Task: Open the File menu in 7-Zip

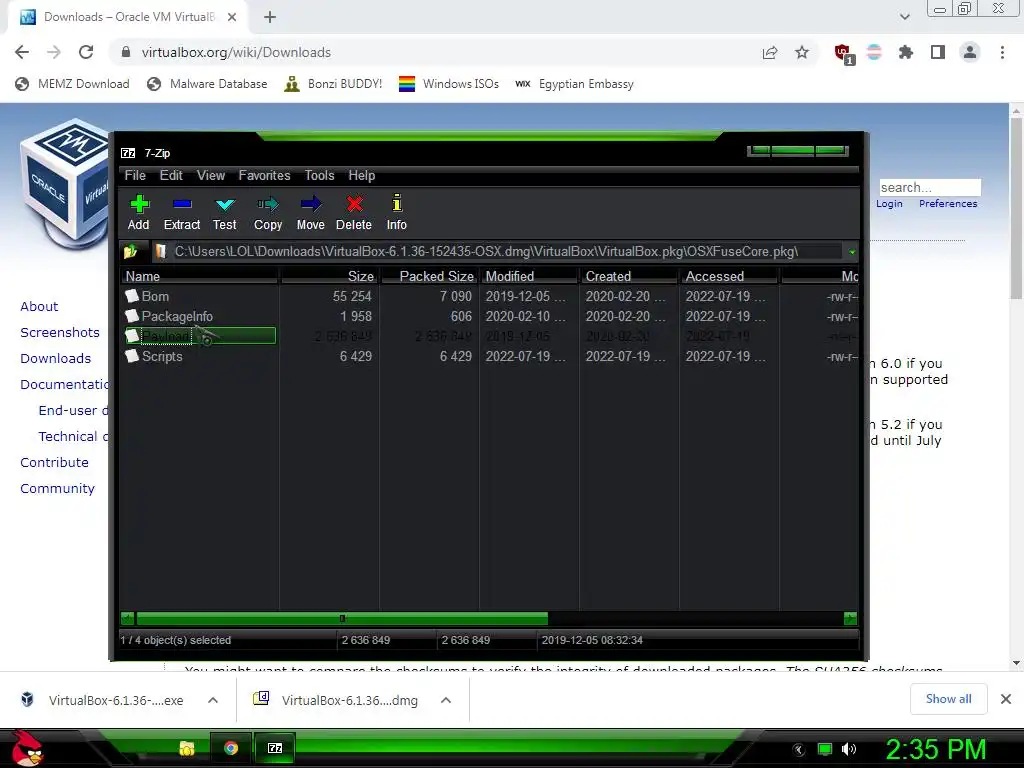Action: click(135, 176)
